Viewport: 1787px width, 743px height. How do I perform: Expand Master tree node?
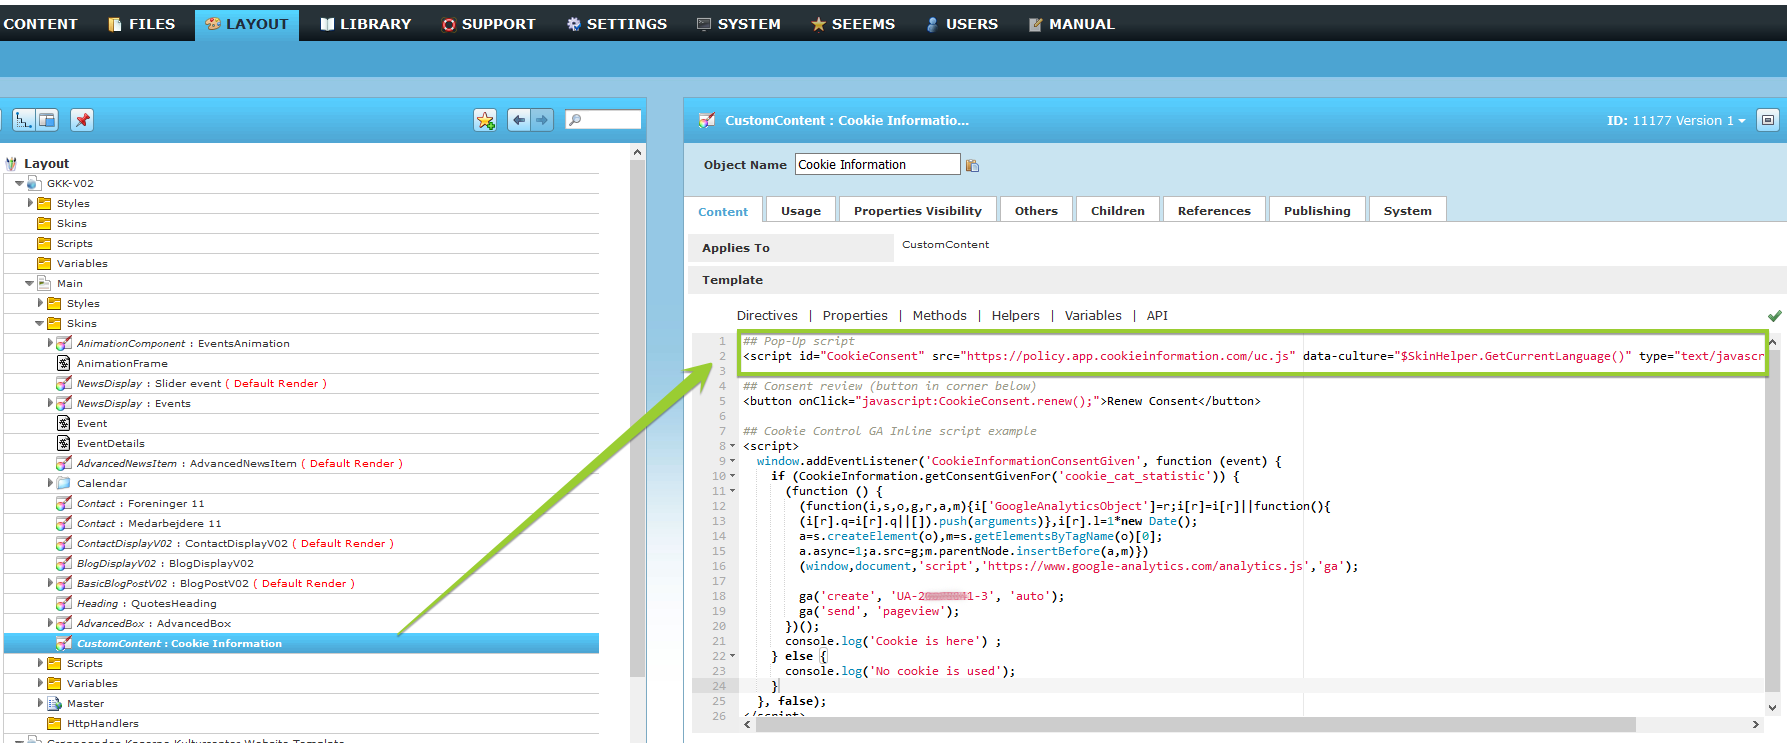pyautogui.click(x=40, y=703)
